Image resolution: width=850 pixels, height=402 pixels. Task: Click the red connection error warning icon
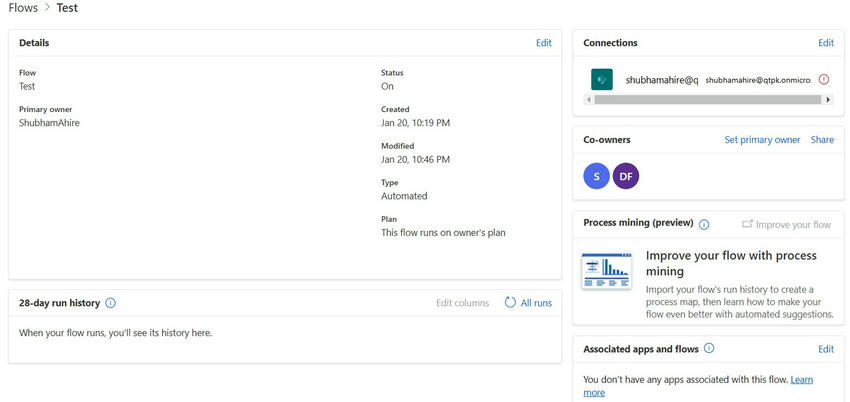pos(824,80)
